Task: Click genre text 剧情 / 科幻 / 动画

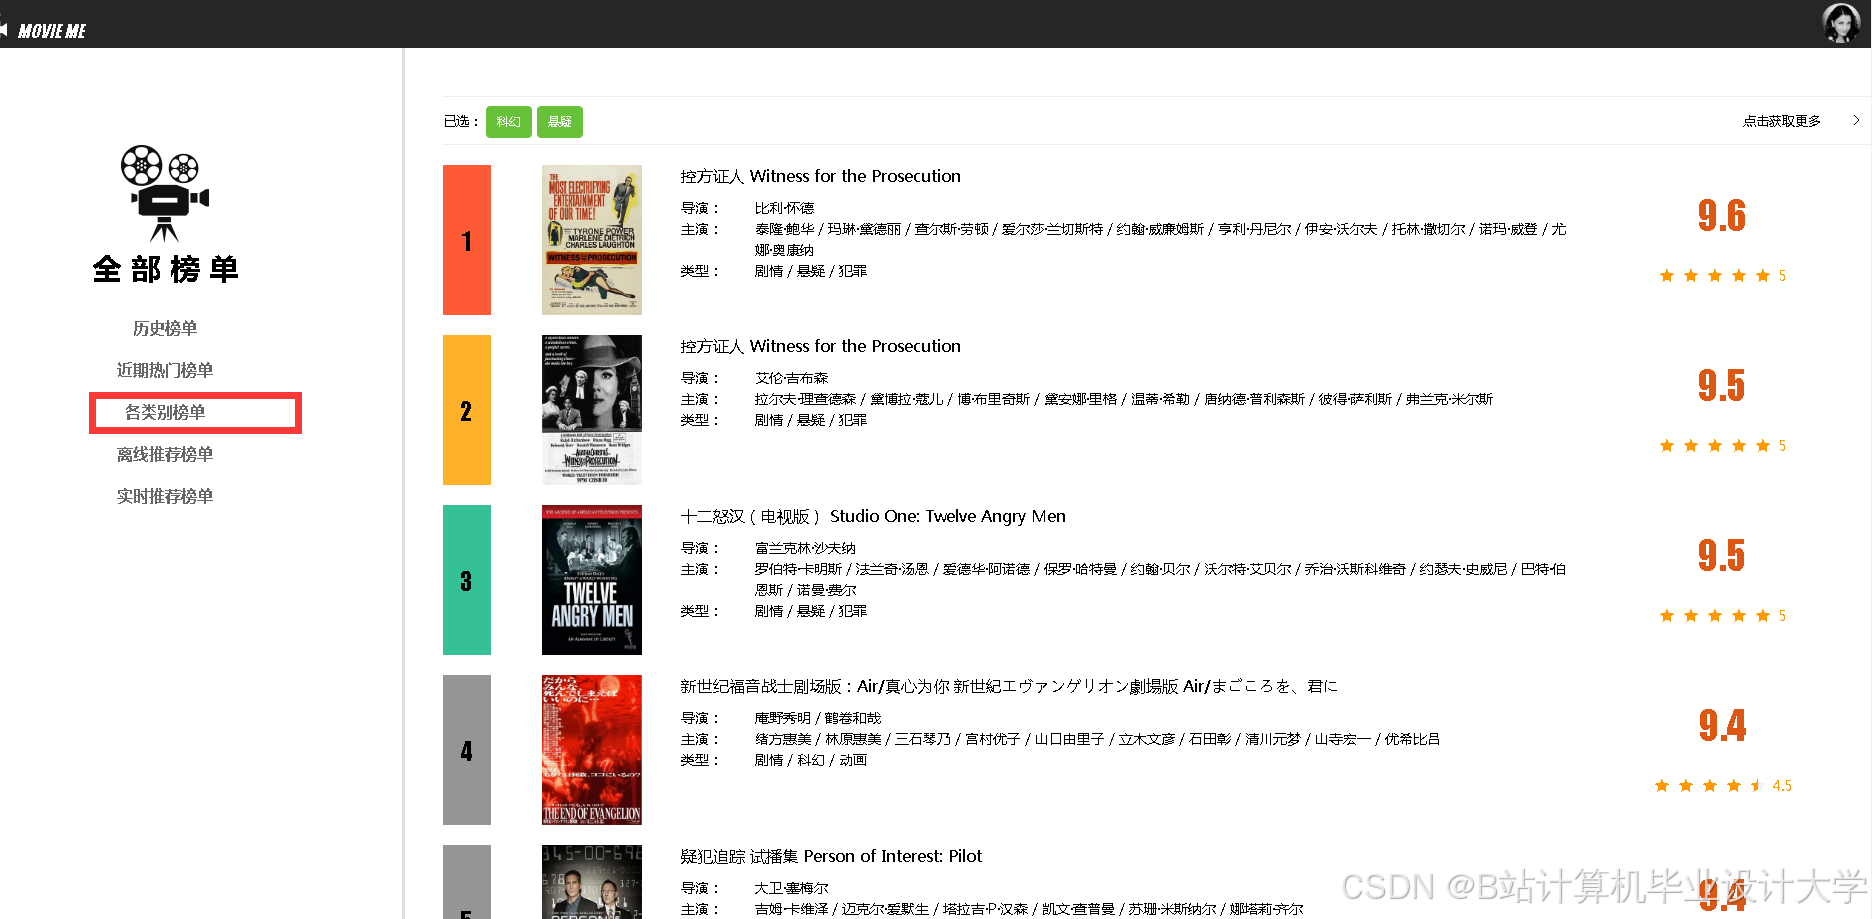Action: click(811, 760)
